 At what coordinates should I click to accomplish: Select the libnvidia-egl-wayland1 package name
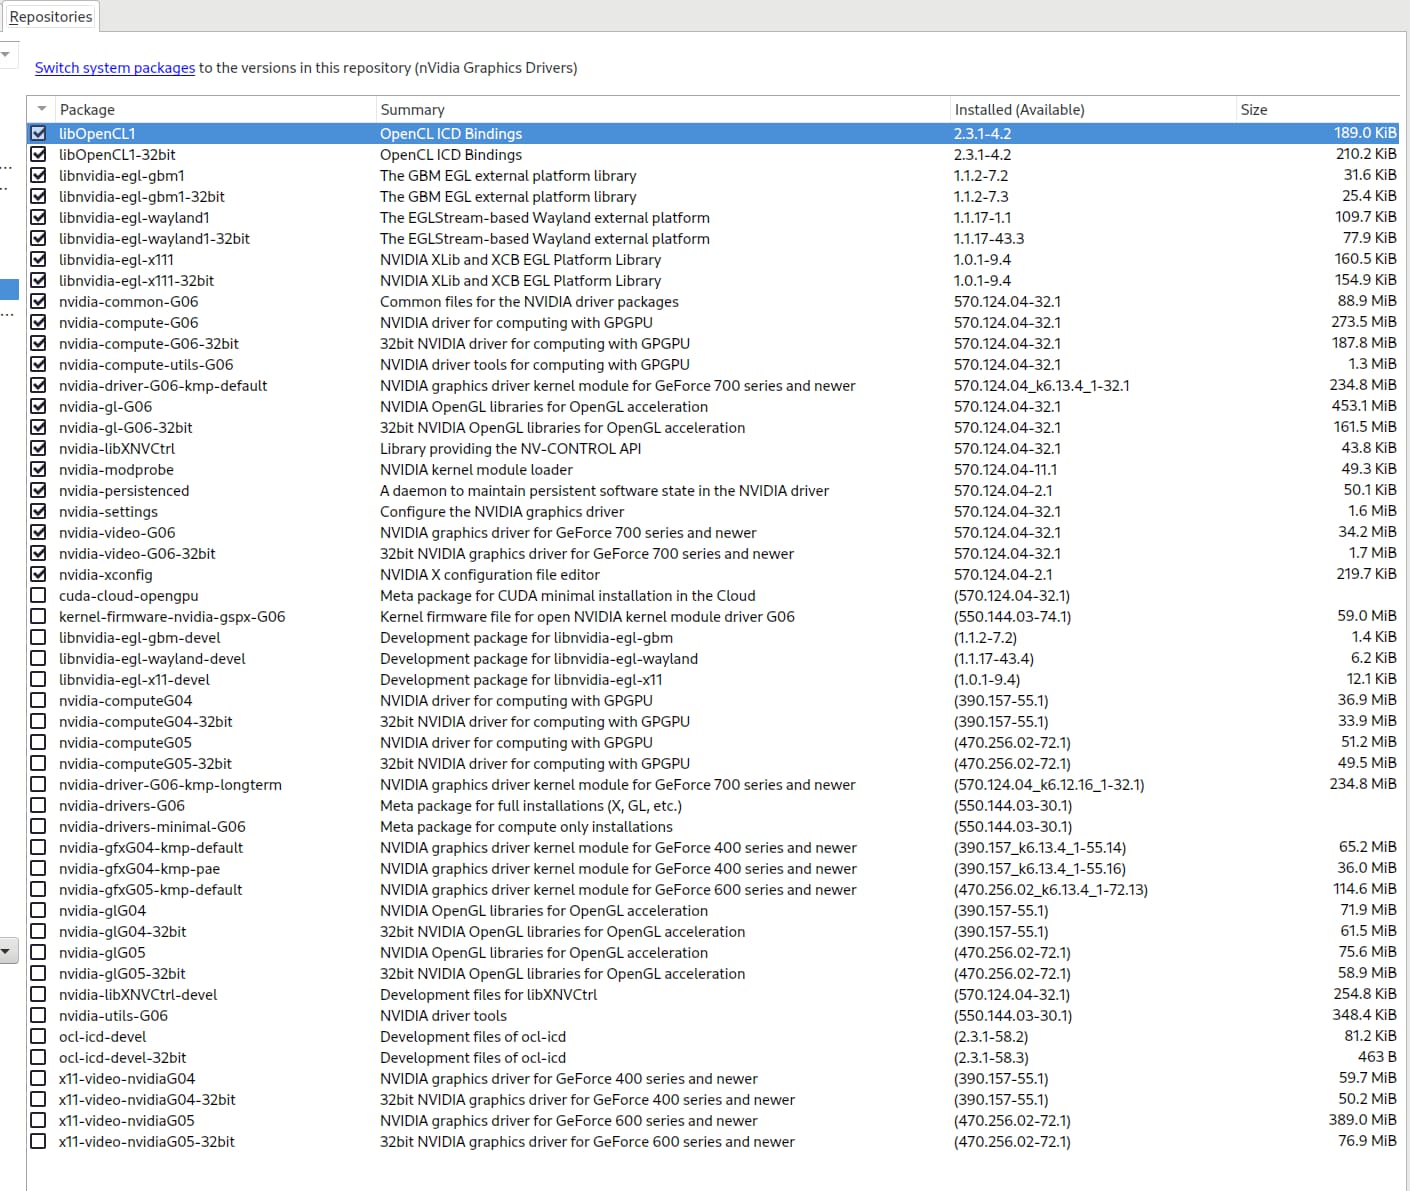134,217
